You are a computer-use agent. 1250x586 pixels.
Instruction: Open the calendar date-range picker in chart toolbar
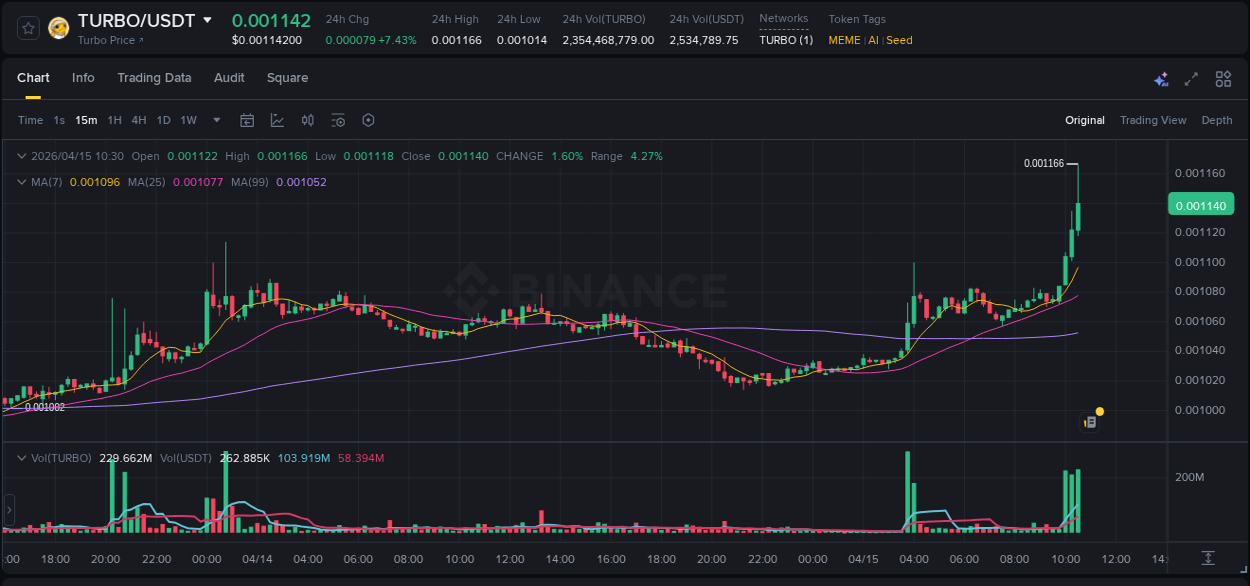247,120
